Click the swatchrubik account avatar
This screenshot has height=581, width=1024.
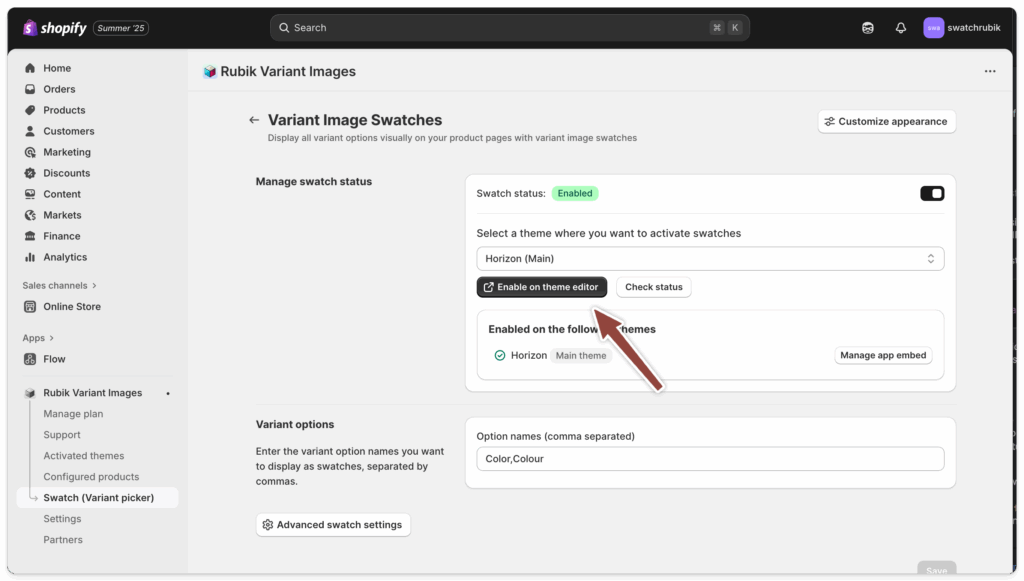[x=933, y=28]
